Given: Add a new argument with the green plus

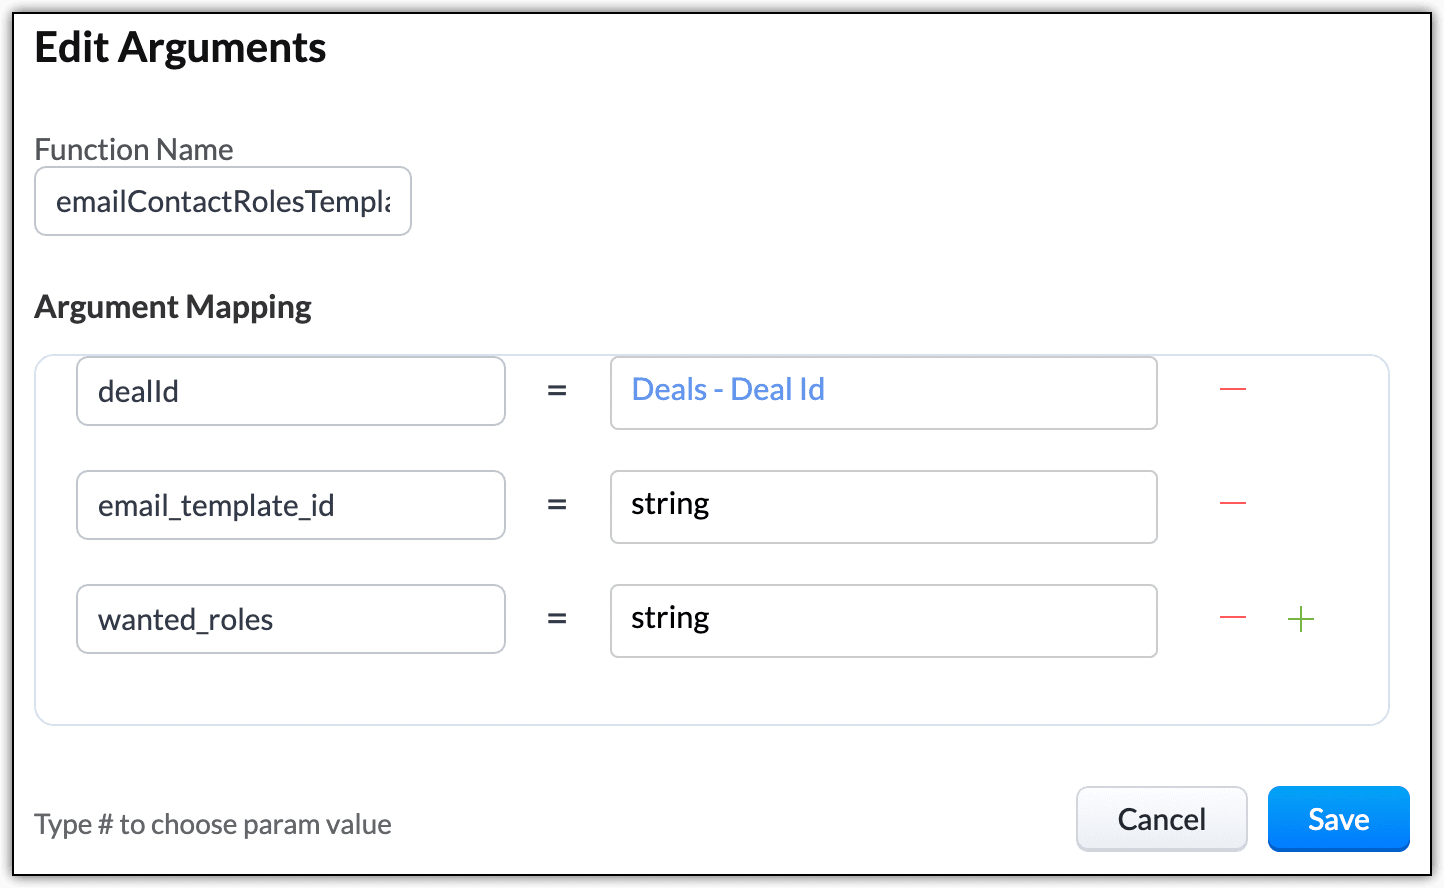Looking at the screenshot, I should (x=1300, y=619).
